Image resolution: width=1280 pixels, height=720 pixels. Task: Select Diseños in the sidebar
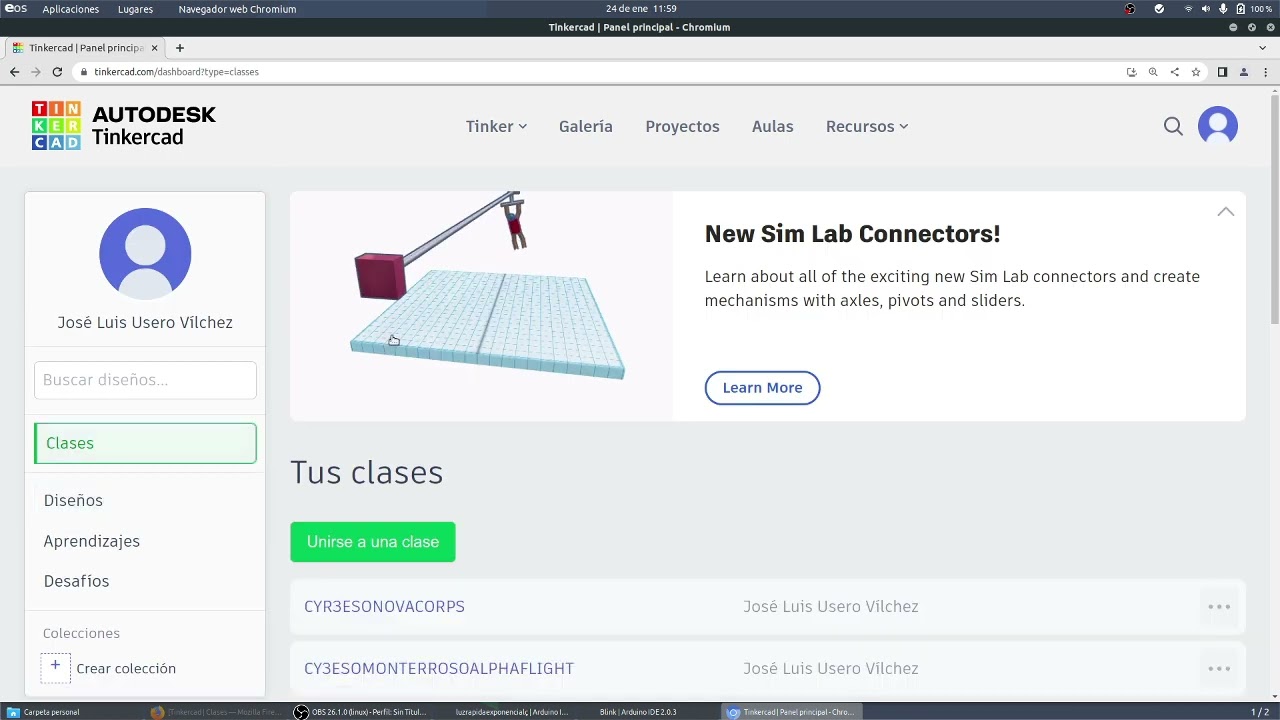coord(73,500)
